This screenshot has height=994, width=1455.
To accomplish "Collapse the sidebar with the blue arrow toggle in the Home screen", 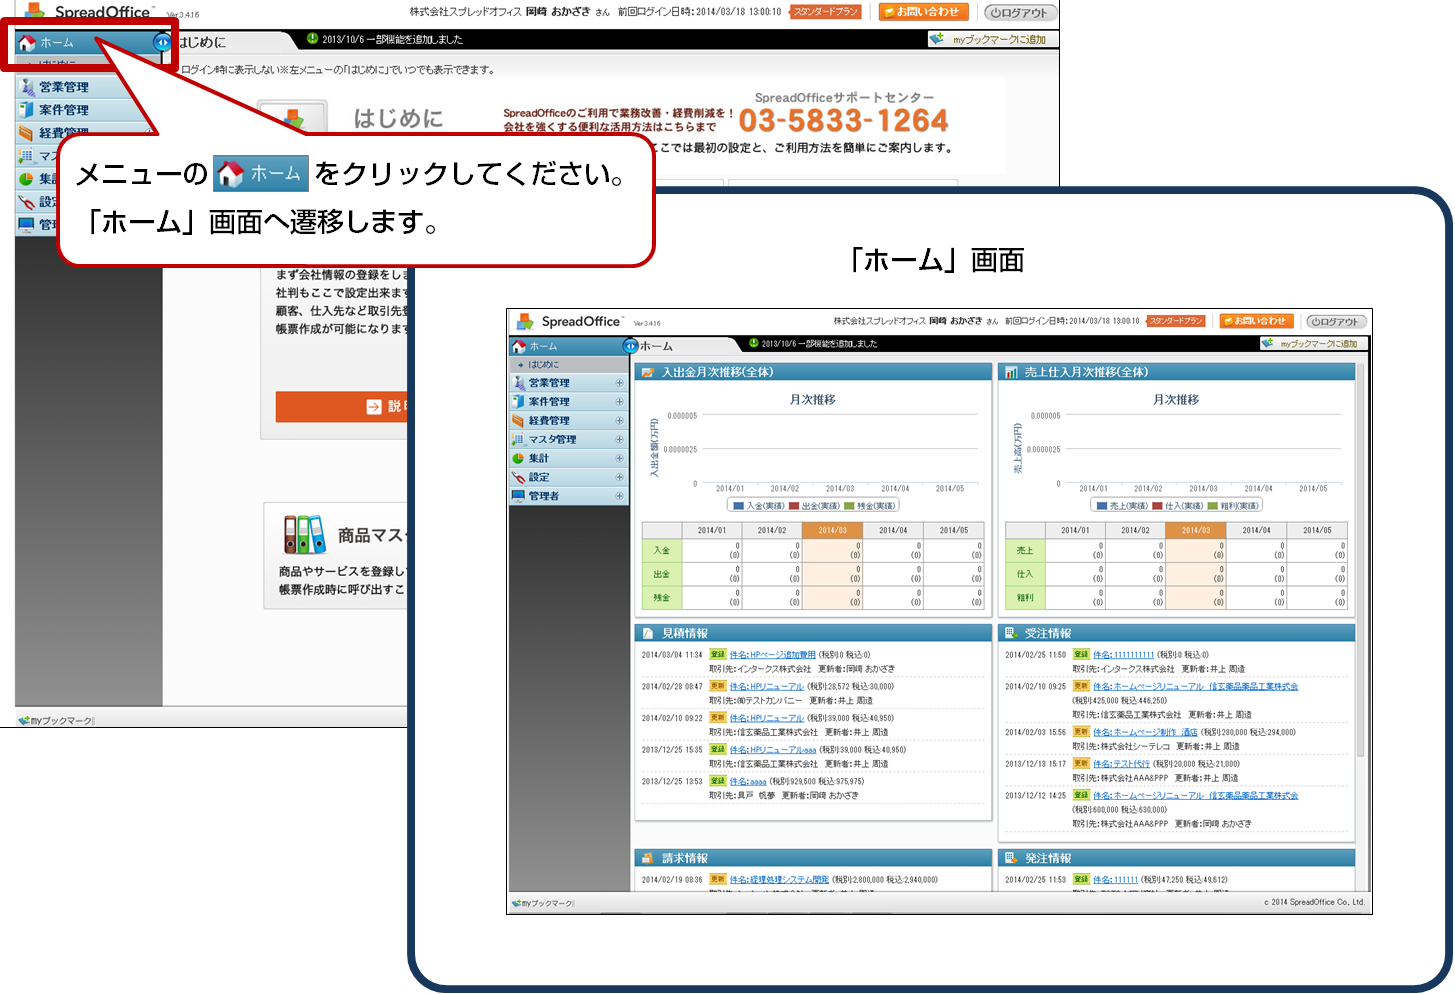I will coord(630,346).
